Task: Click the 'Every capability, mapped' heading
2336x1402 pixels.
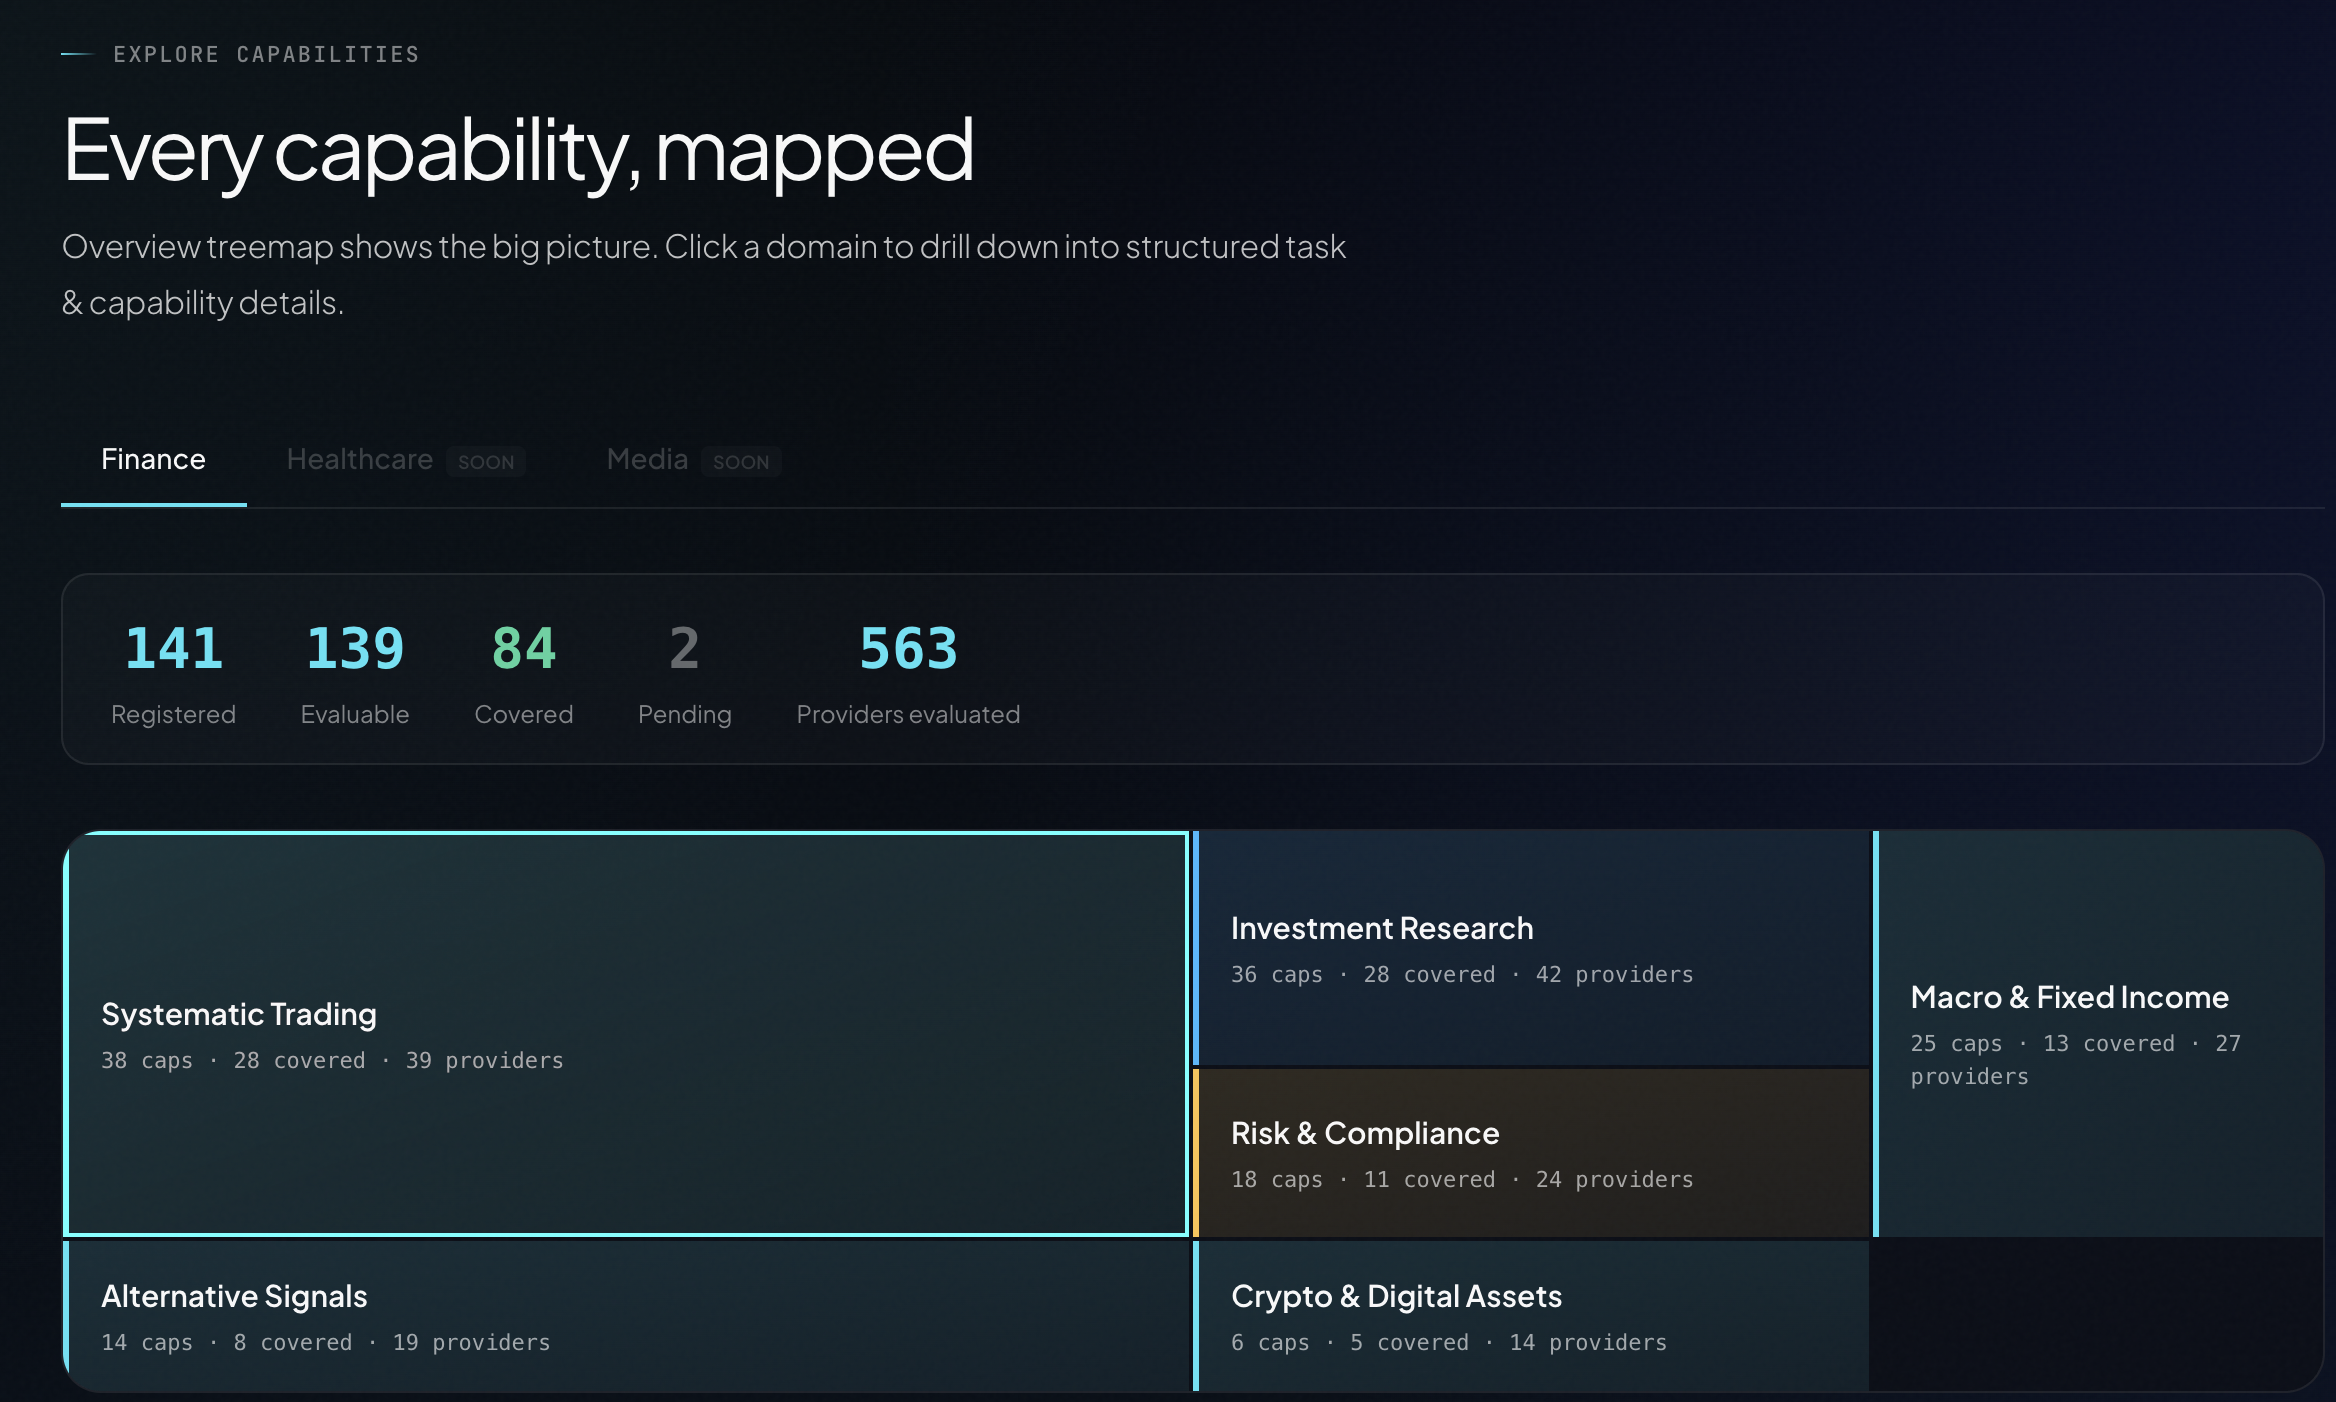Action: [518, 150]
